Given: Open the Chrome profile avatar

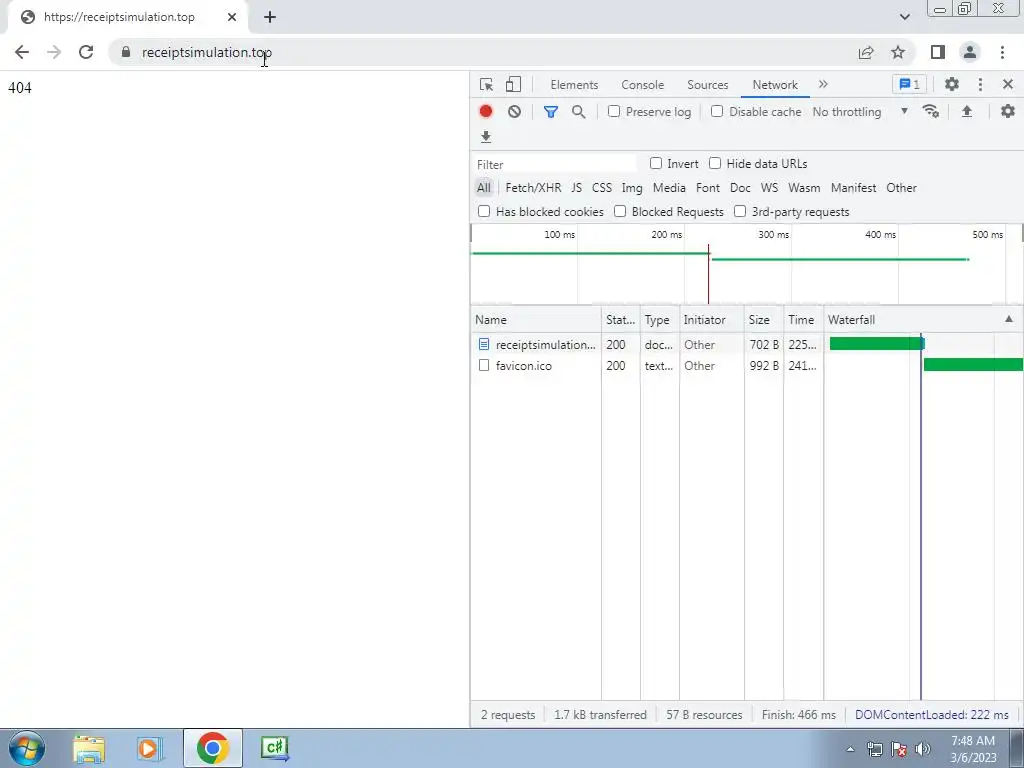Looking at the screenshot, I should point(970,52).
